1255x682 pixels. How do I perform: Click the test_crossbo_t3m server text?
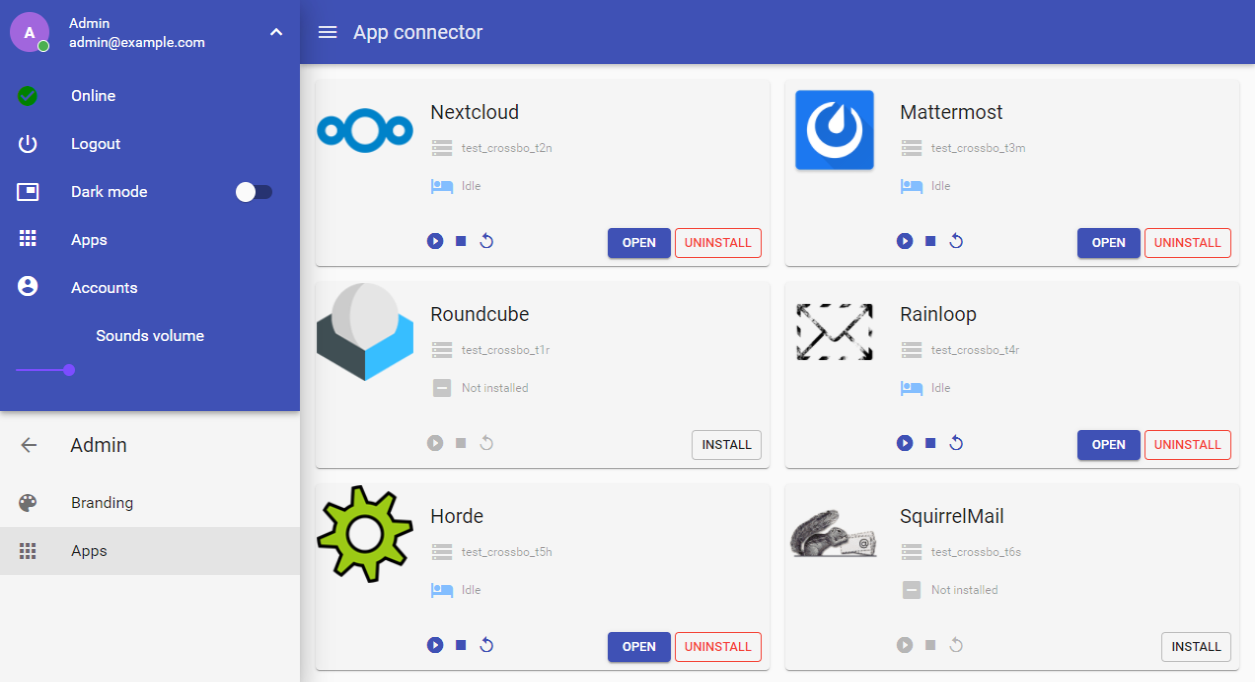(x=978, y=148)
